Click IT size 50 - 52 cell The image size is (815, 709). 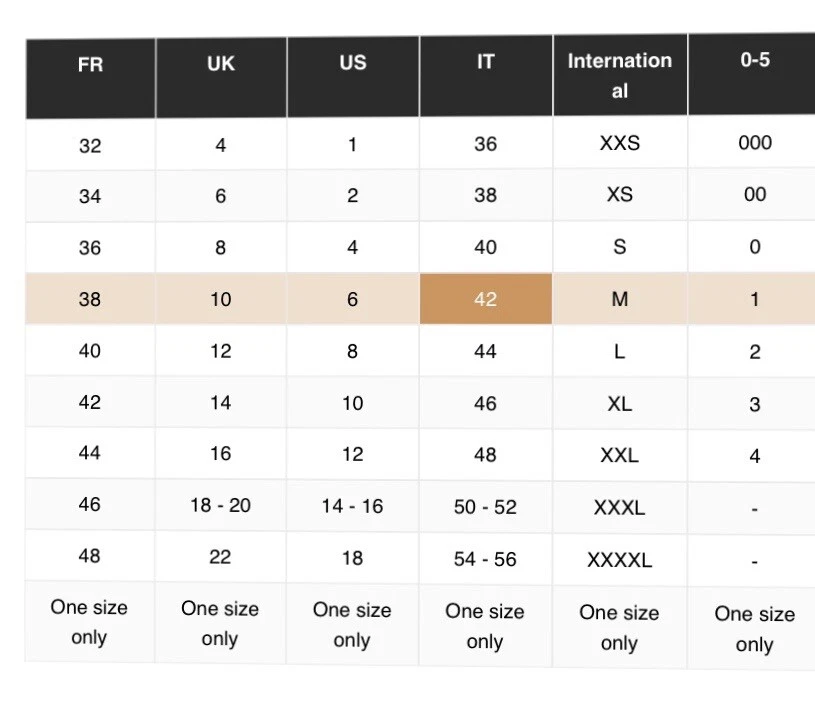(x=485, y=507)
